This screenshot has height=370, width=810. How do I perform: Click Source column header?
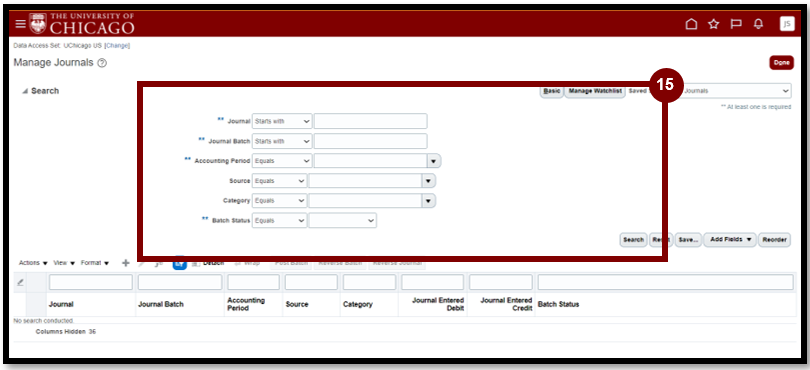pyautogui.click(x=297, y=304)
